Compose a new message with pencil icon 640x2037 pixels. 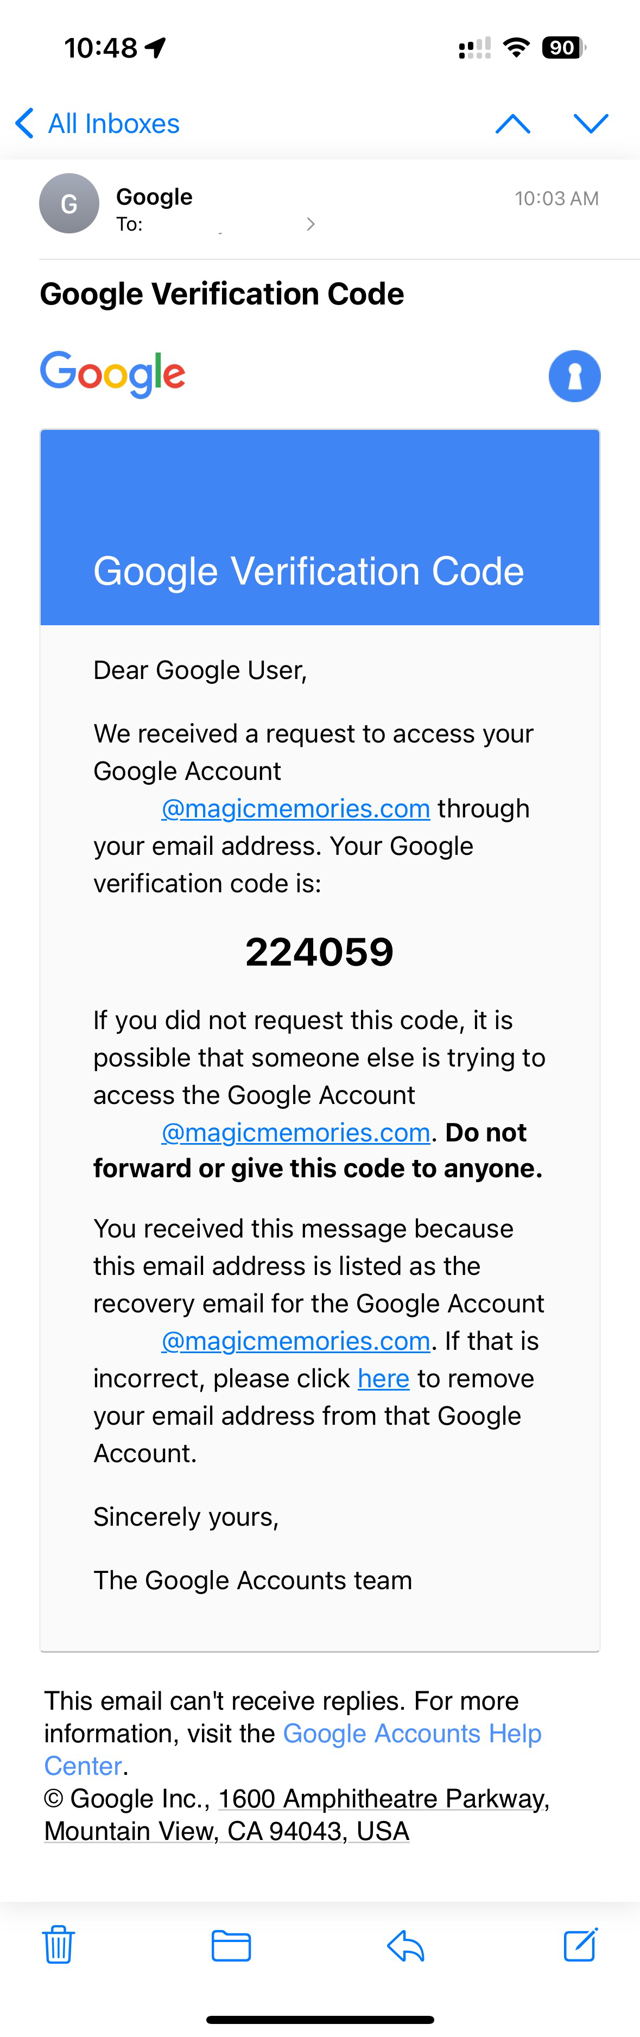(580, 1944)
